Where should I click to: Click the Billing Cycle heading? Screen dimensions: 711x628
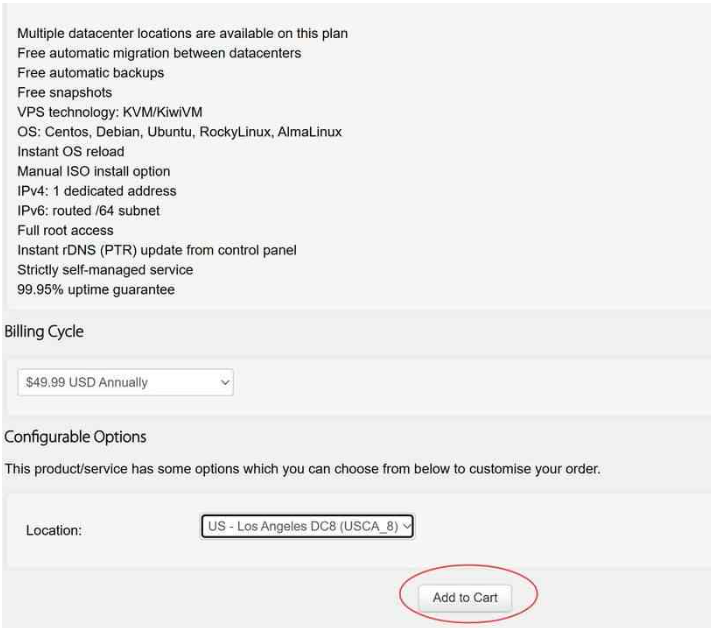coord(44,332)
